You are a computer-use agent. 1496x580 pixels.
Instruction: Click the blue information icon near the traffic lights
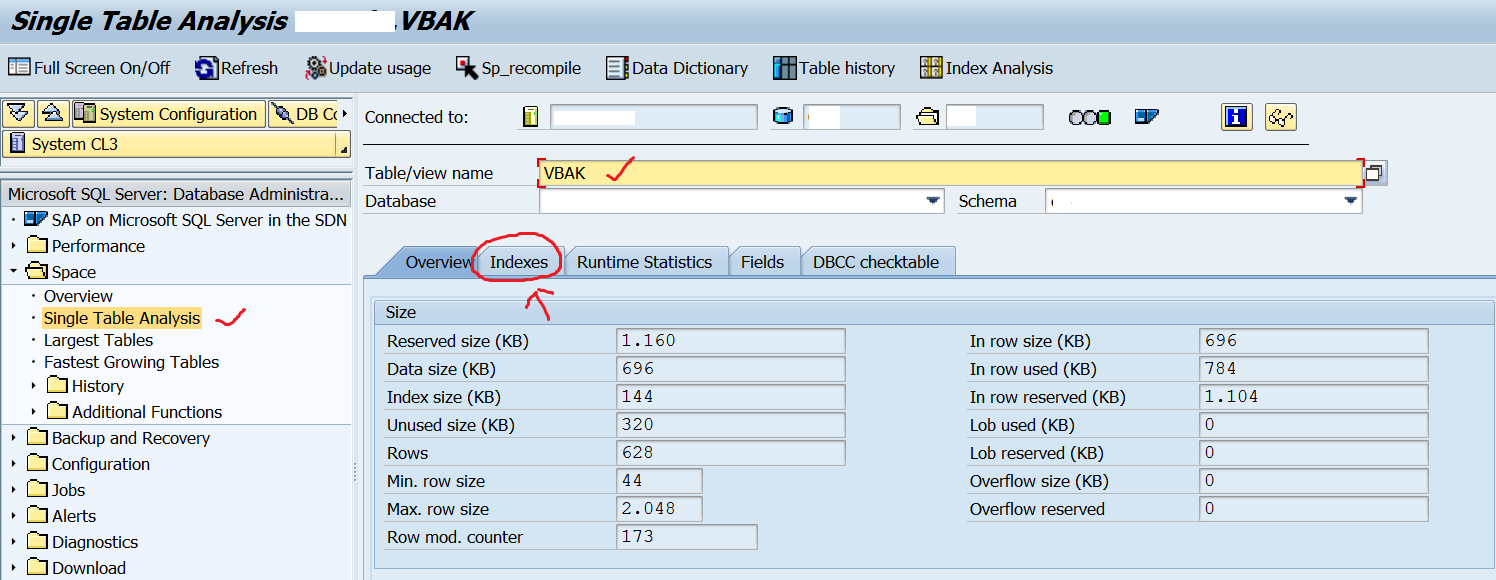pos(1238,116)
